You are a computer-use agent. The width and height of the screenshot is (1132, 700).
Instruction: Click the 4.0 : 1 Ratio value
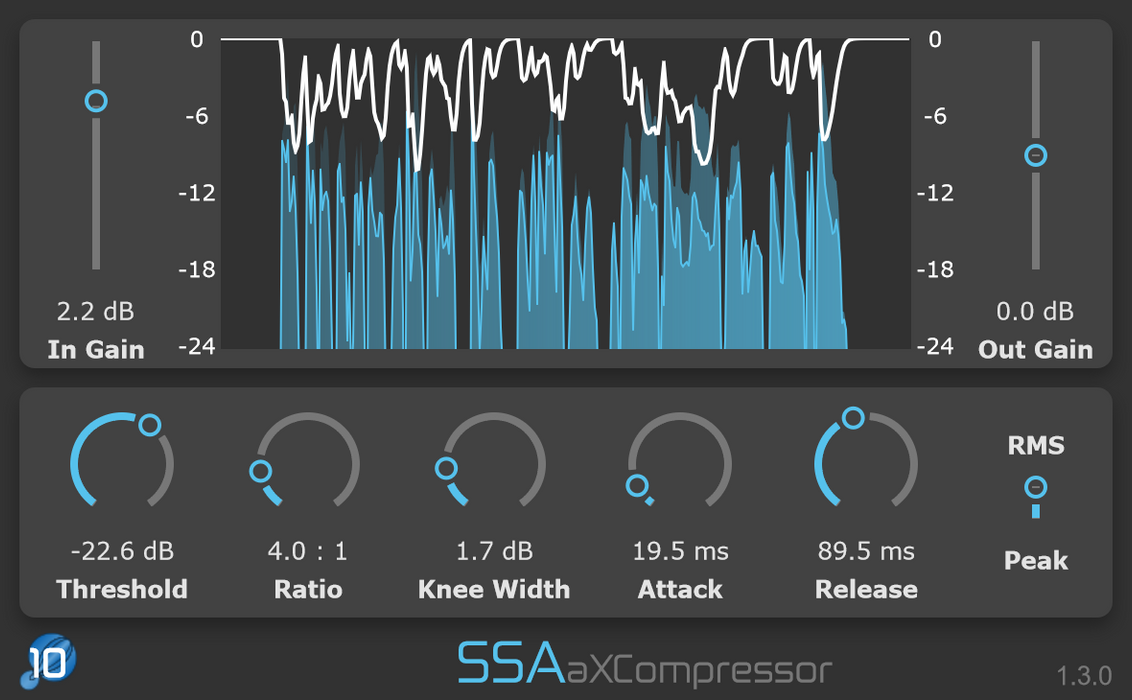tap(308, 551)
